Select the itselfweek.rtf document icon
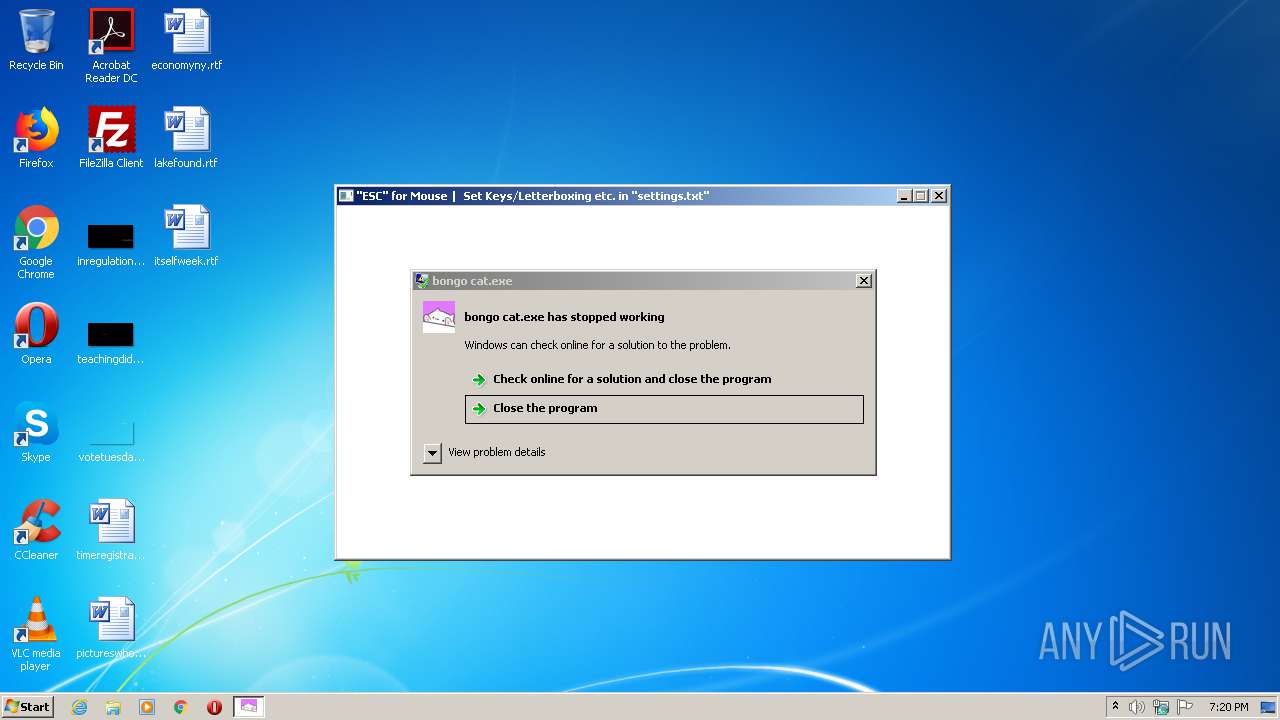The height and width of the screenshot is (720, 1280). pyautogui.click(x=186, y=237)
